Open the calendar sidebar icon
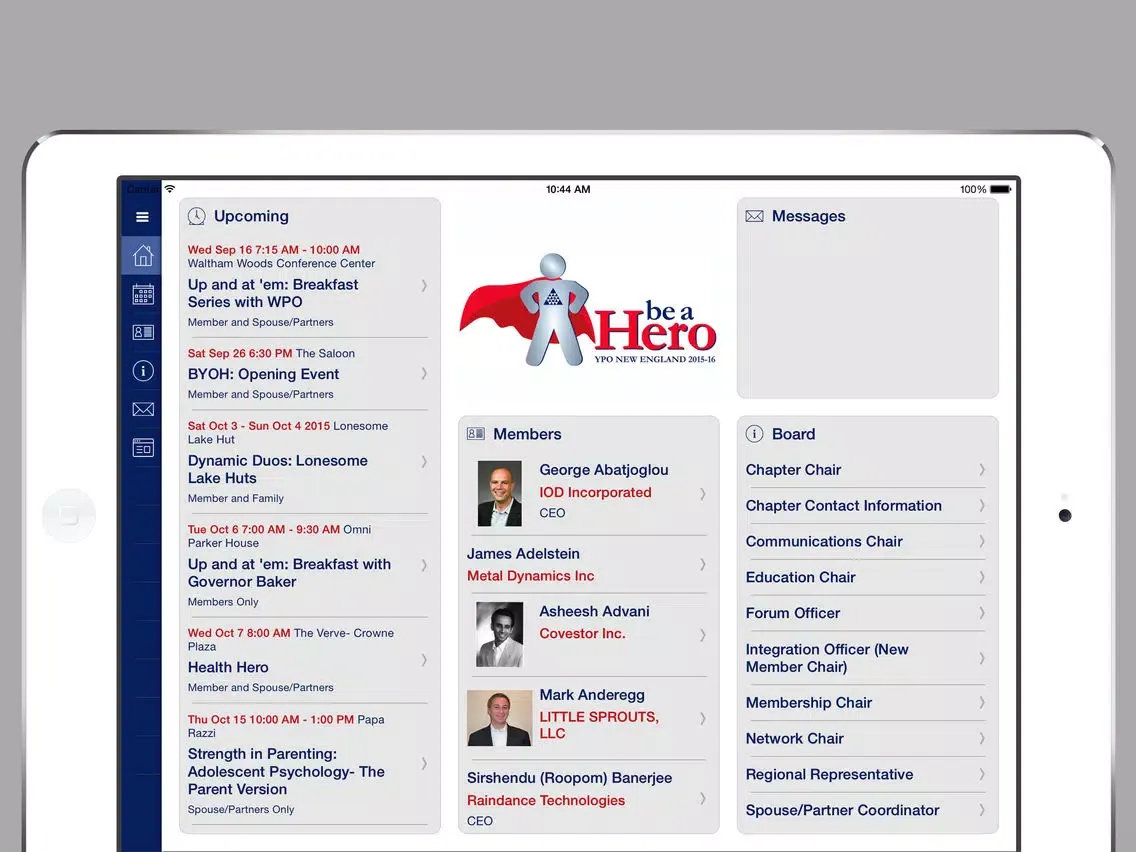Image resolution: width=1136 pixels, height=852 pixels. point(143,293)
